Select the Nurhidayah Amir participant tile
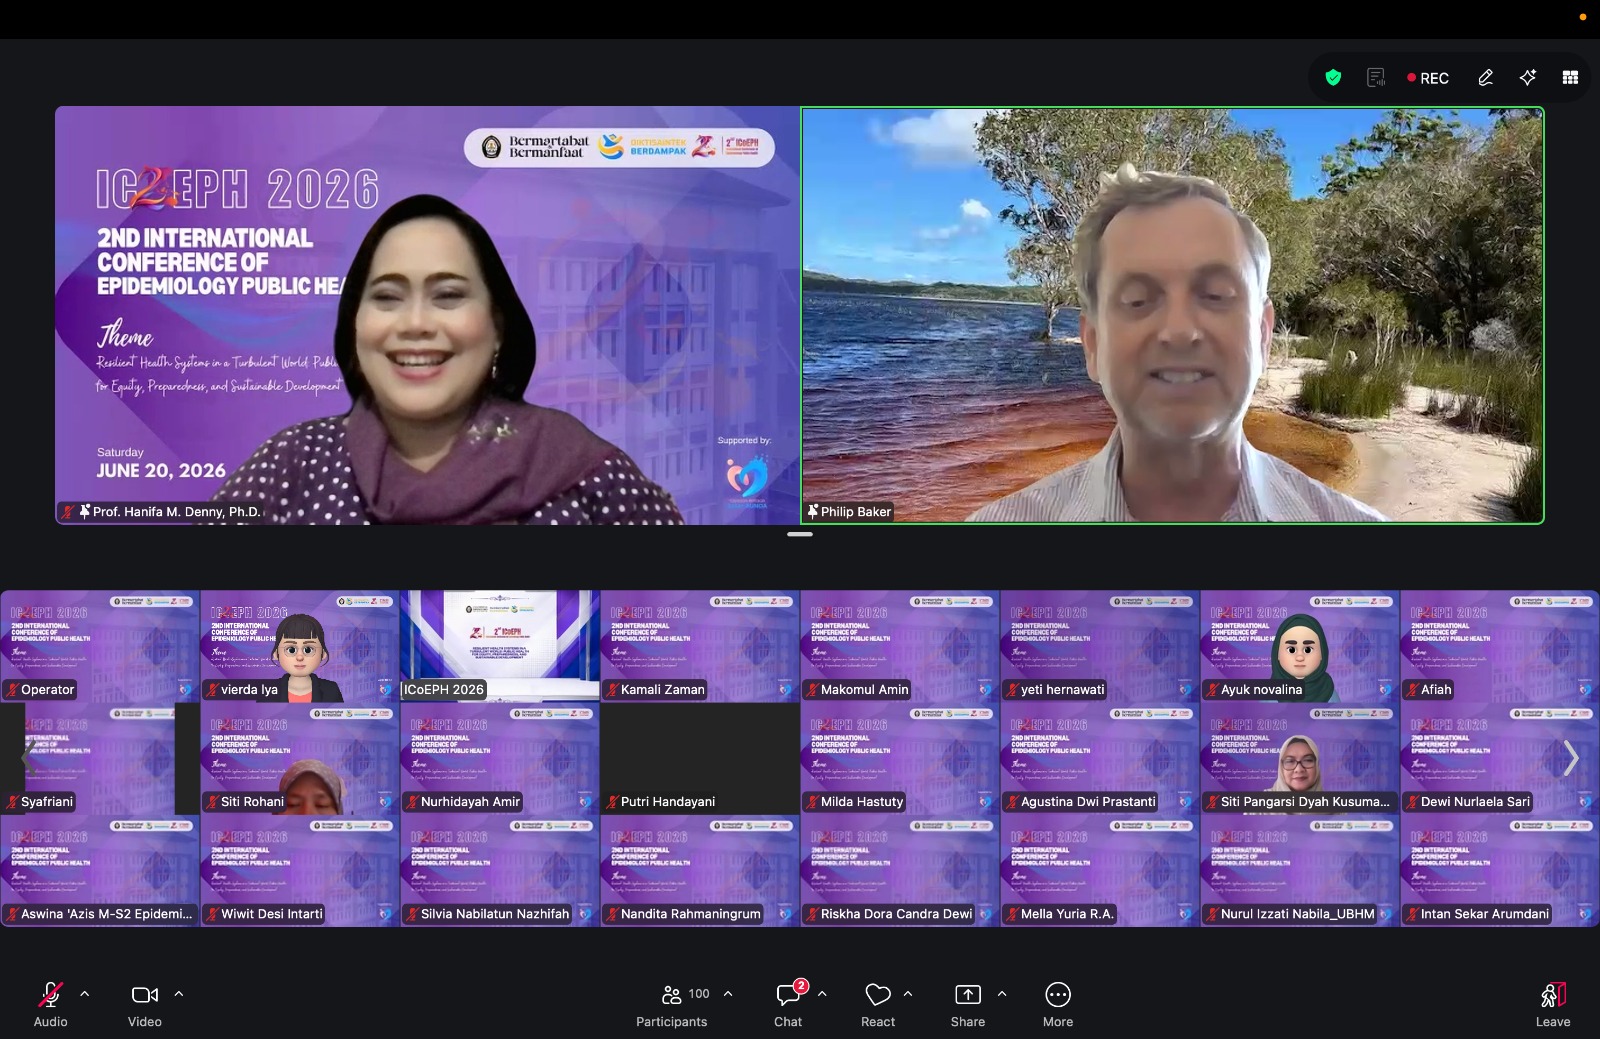Viewport: 1600px width, 1039px height. tap(500, 758)
